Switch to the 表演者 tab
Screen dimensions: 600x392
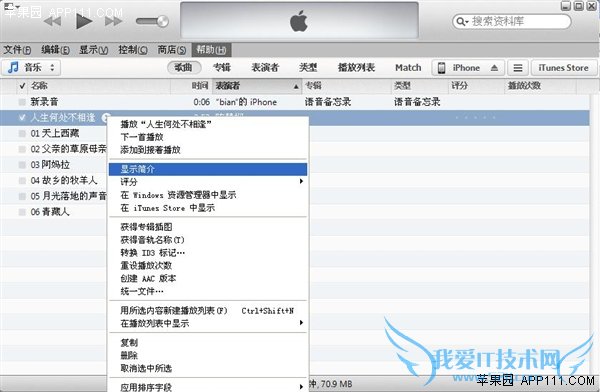(265, 67)
